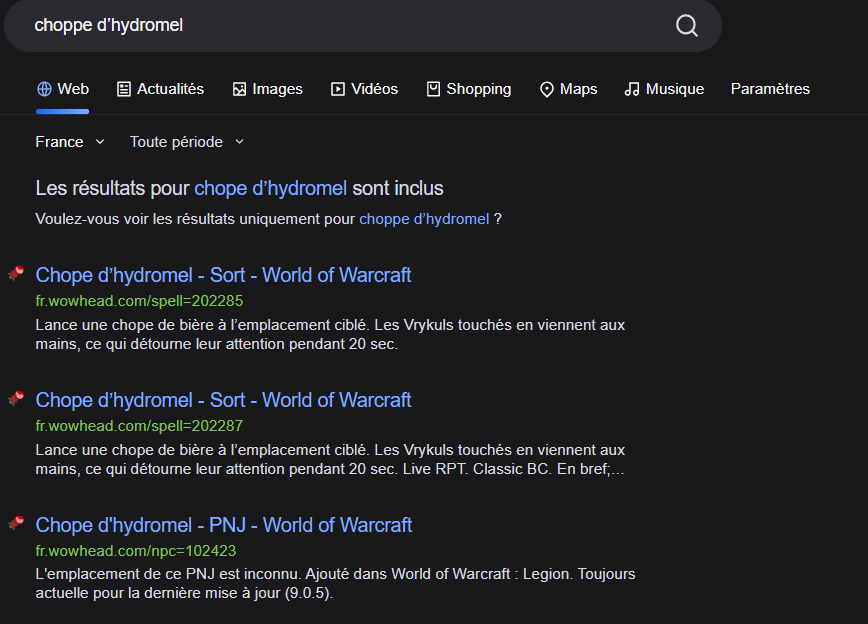
Task: Click the map pin icon beside Maps
Action: 546,90
